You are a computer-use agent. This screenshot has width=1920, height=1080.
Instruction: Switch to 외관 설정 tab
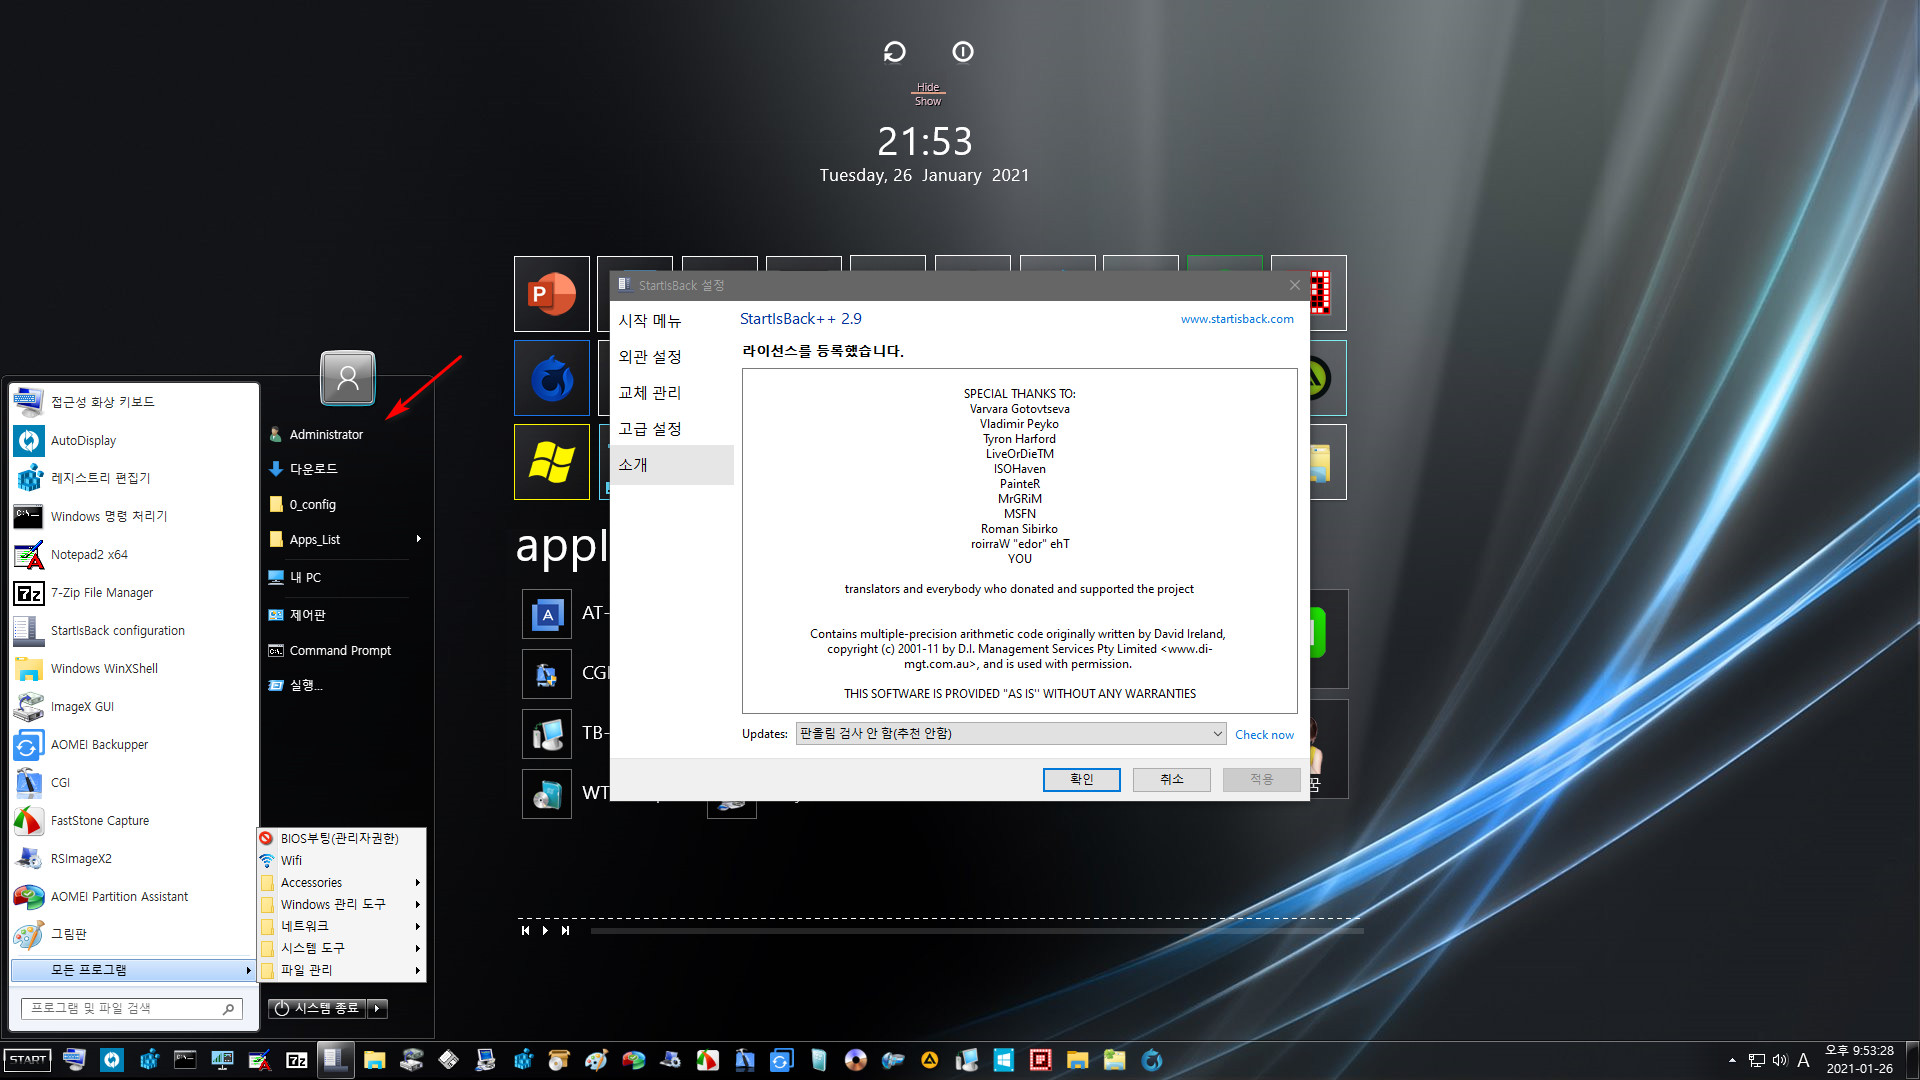[672, 357]
